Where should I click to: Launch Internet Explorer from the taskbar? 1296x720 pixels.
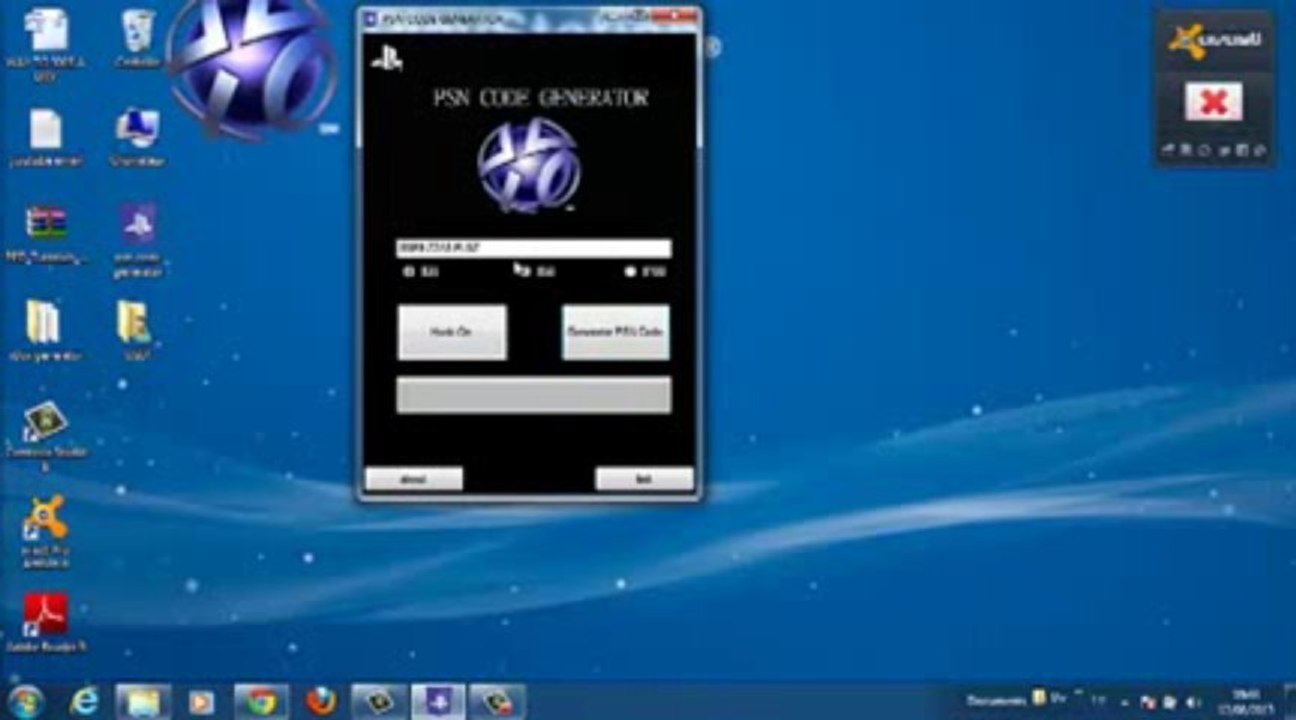pyautogui.click(x=85, y=702)
